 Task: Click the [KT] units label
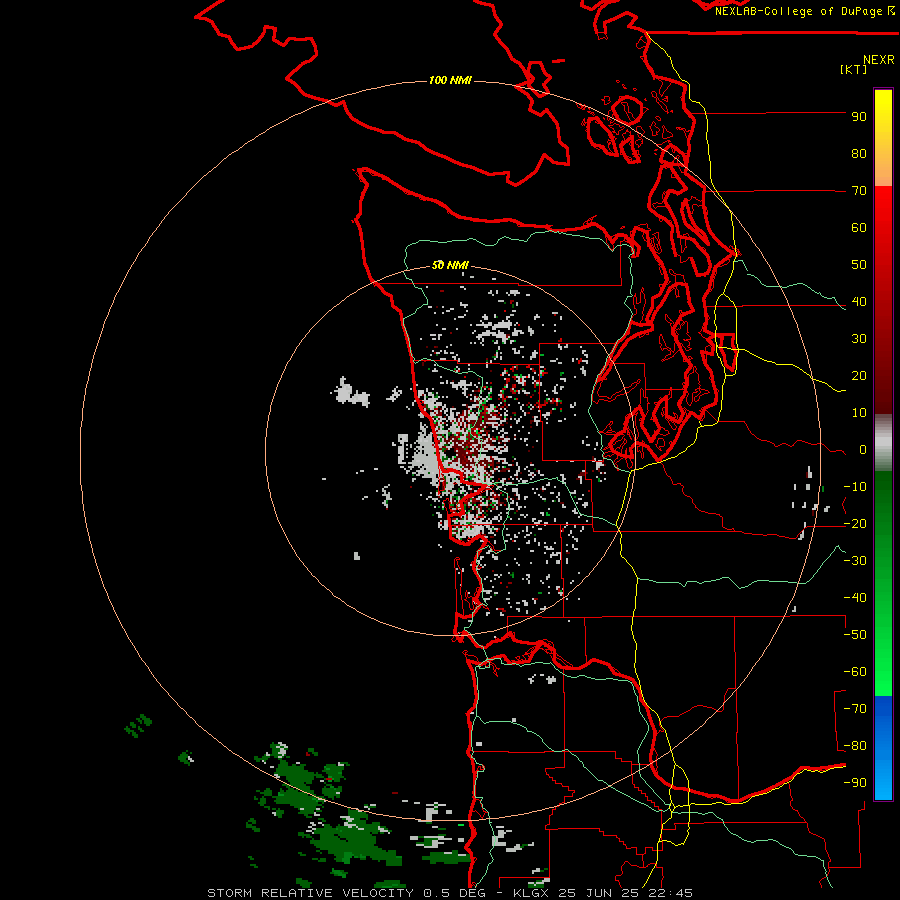(854, 69)
